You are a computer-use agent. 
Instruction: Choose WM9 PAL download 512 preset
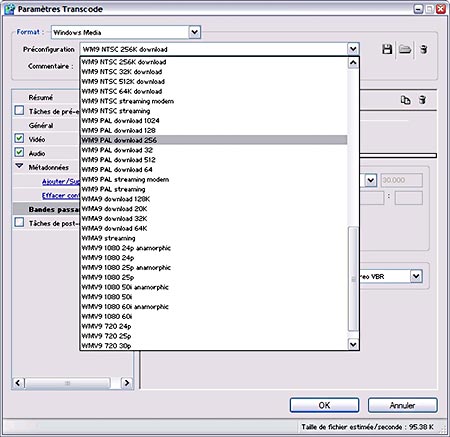[214, 160]
